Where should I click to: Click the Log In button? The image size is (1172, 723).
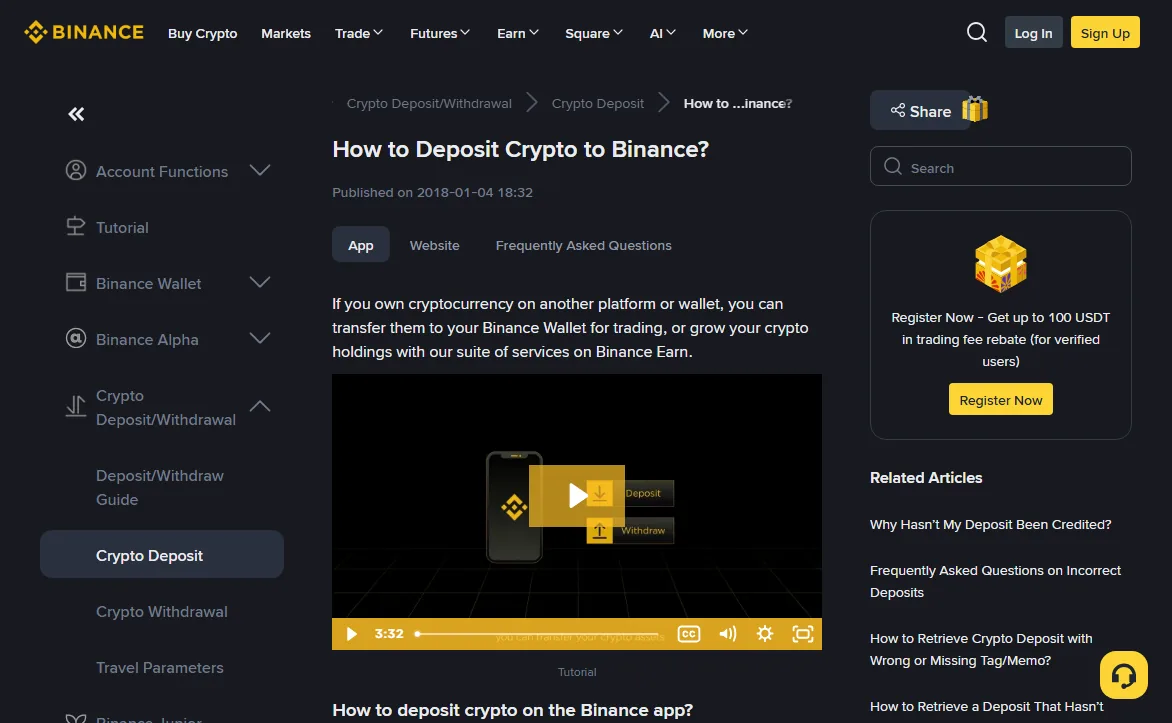click(1033, 33)
